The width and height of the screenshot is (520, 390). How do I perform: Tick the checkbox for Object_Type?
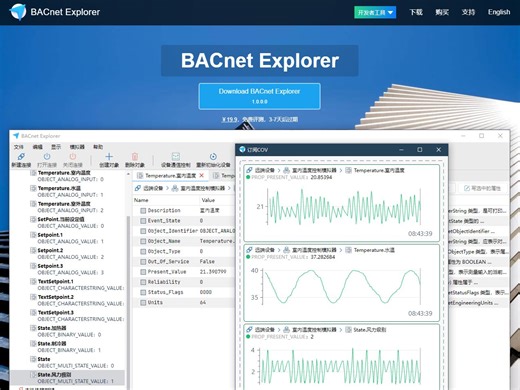coord(143,251)
